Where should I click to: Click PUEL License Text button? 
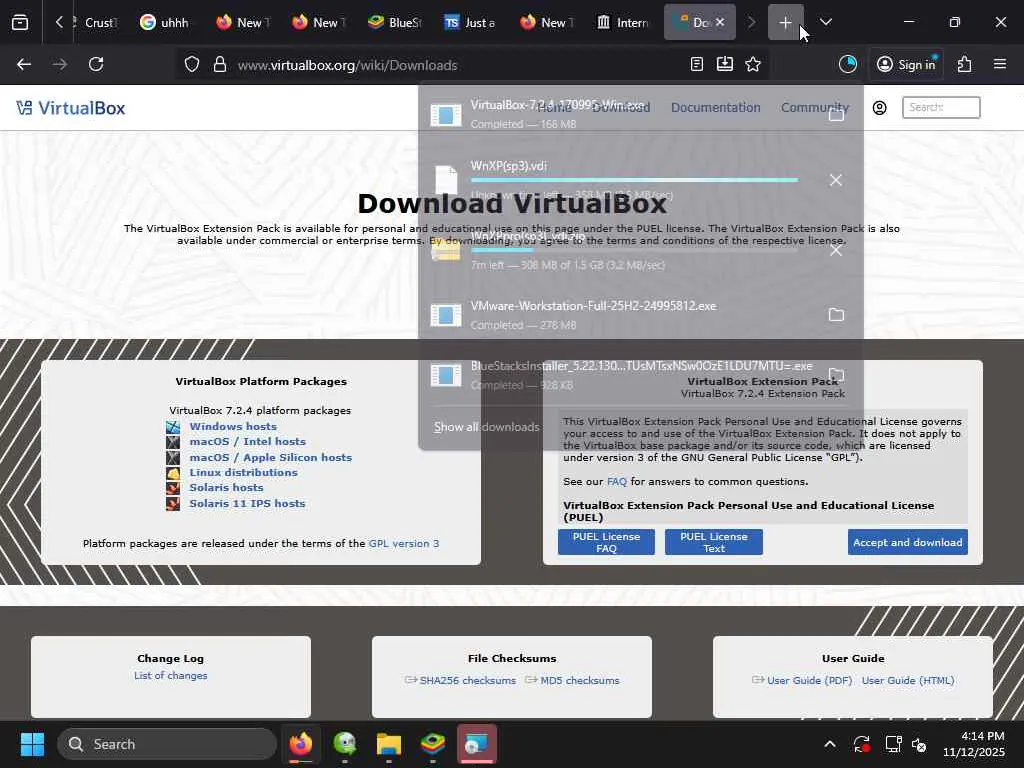[x=714, y=542]
